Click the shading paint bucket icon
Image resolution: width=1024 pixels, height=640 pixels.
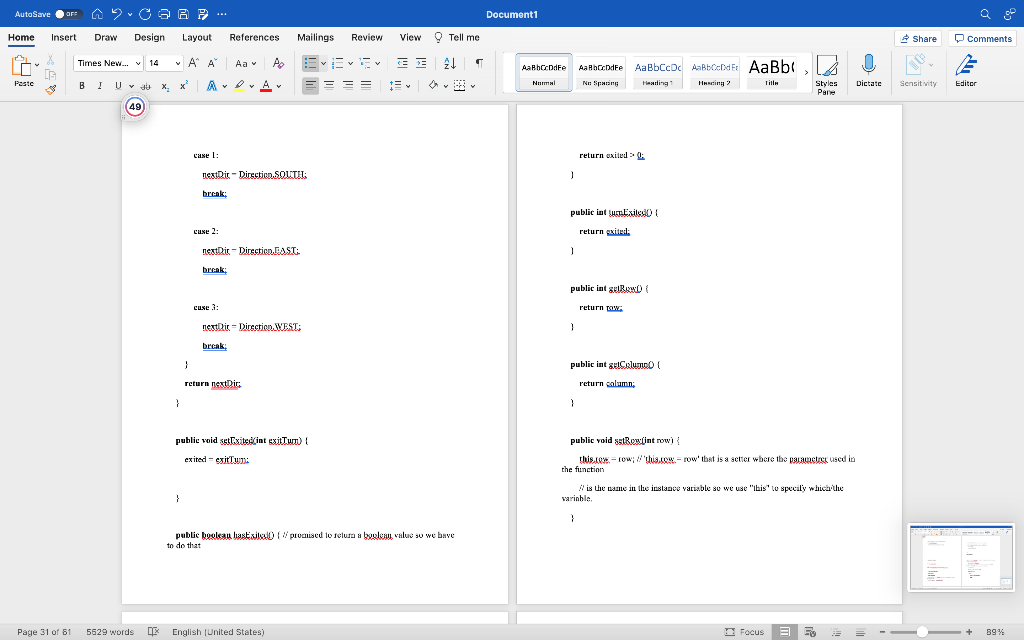coord(433,86)
